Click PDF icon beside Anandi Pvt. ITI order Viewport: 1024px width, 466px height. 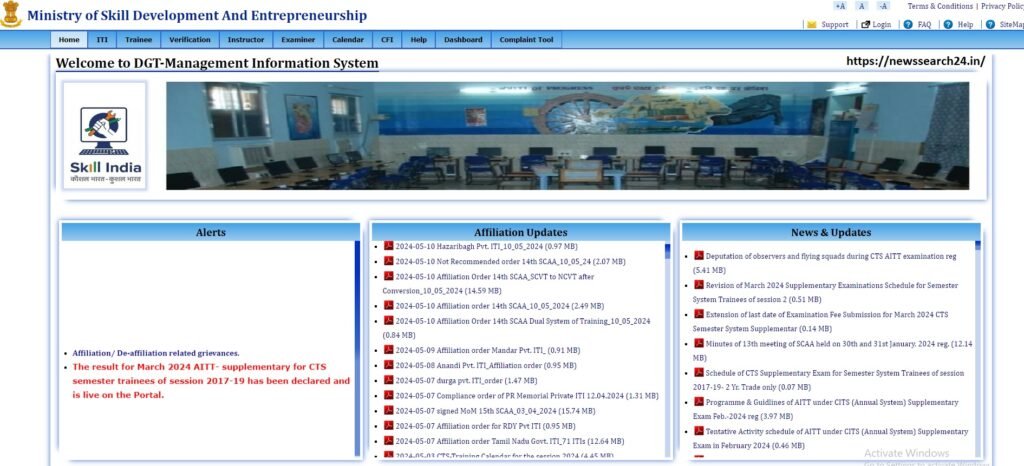pyautogui.click(x=389, y=365)
